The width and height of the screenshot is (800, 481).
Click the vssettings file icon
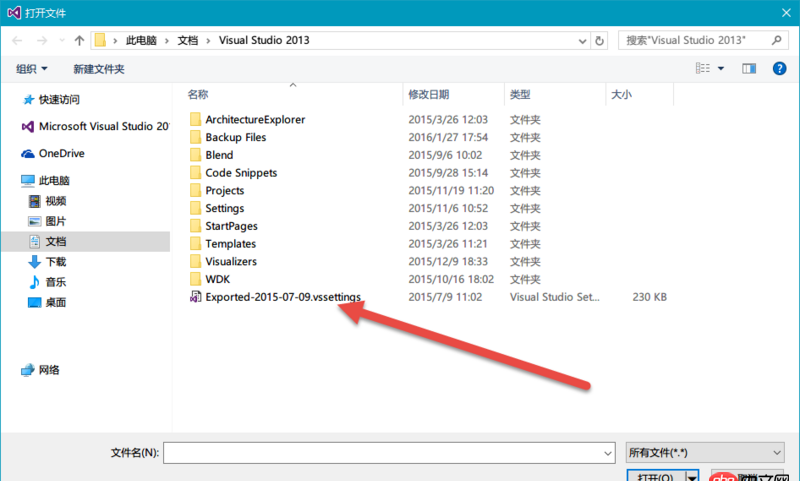point(195,297)
